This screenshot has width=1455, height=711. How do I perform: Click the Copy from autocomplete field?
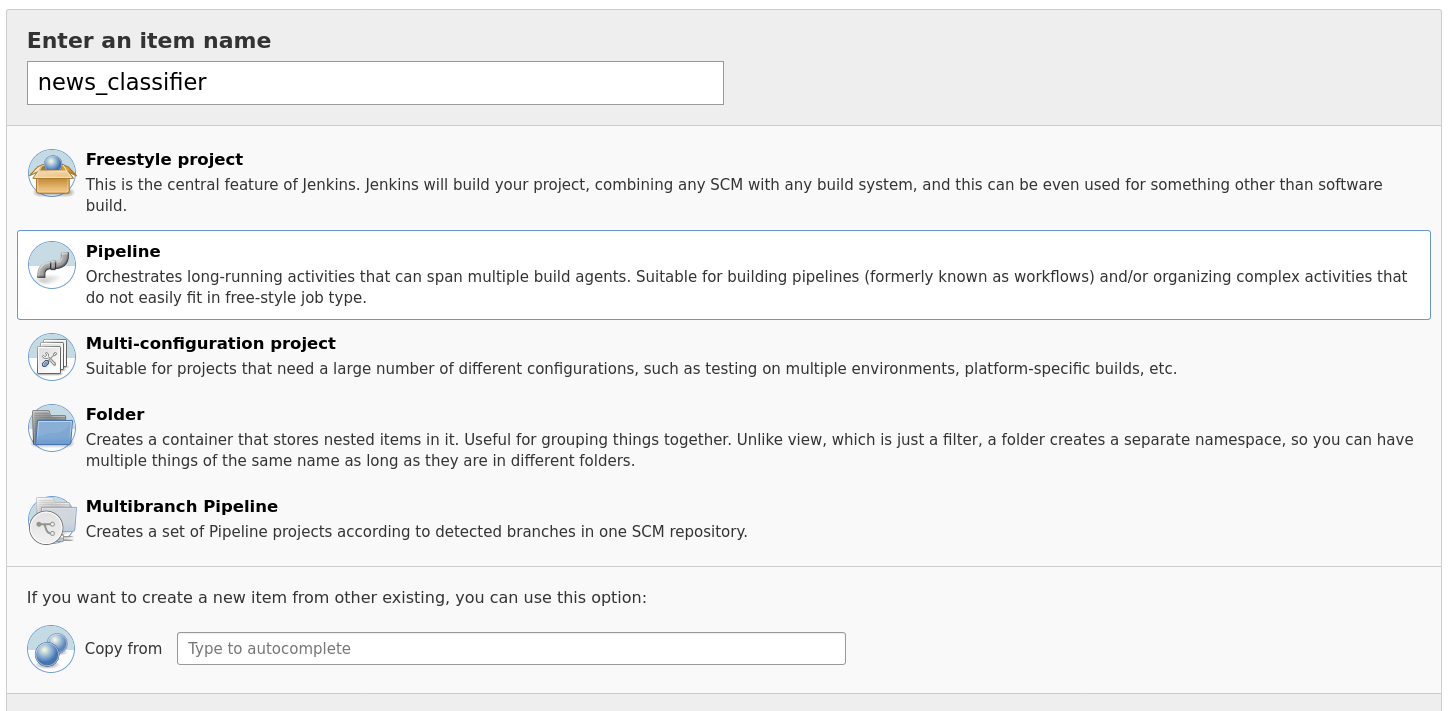pyautogui.click(x=511, y=648)
